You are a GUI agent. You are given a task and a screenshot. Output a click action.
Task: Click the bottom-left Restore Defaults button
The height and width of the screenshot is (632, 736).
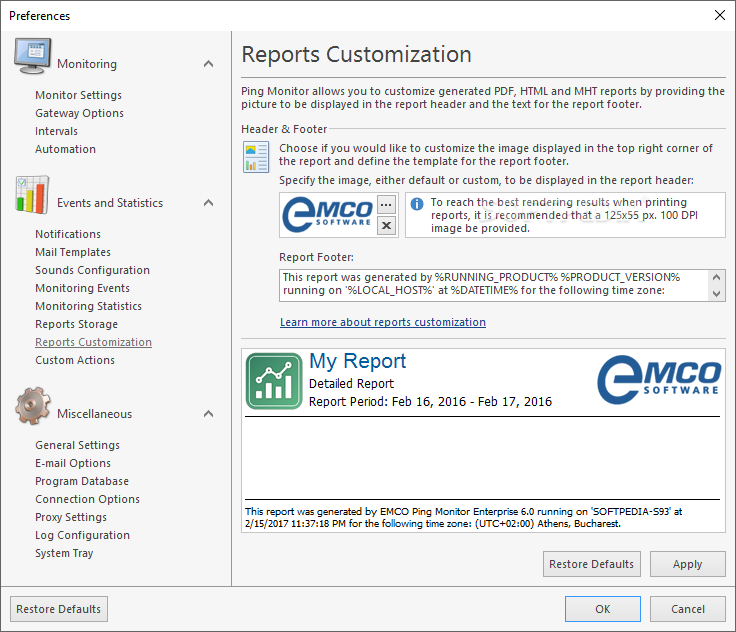59,609
